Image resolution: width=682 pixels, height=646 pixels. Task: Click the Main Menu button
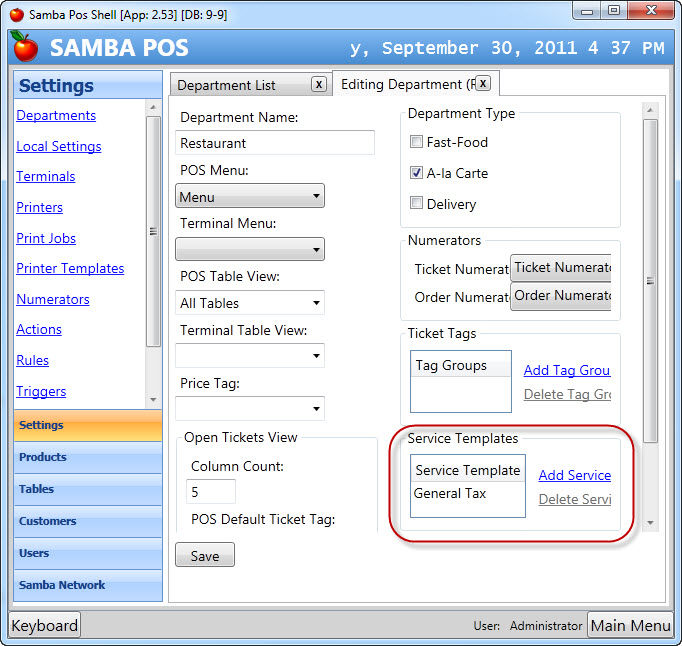(630, 625)
